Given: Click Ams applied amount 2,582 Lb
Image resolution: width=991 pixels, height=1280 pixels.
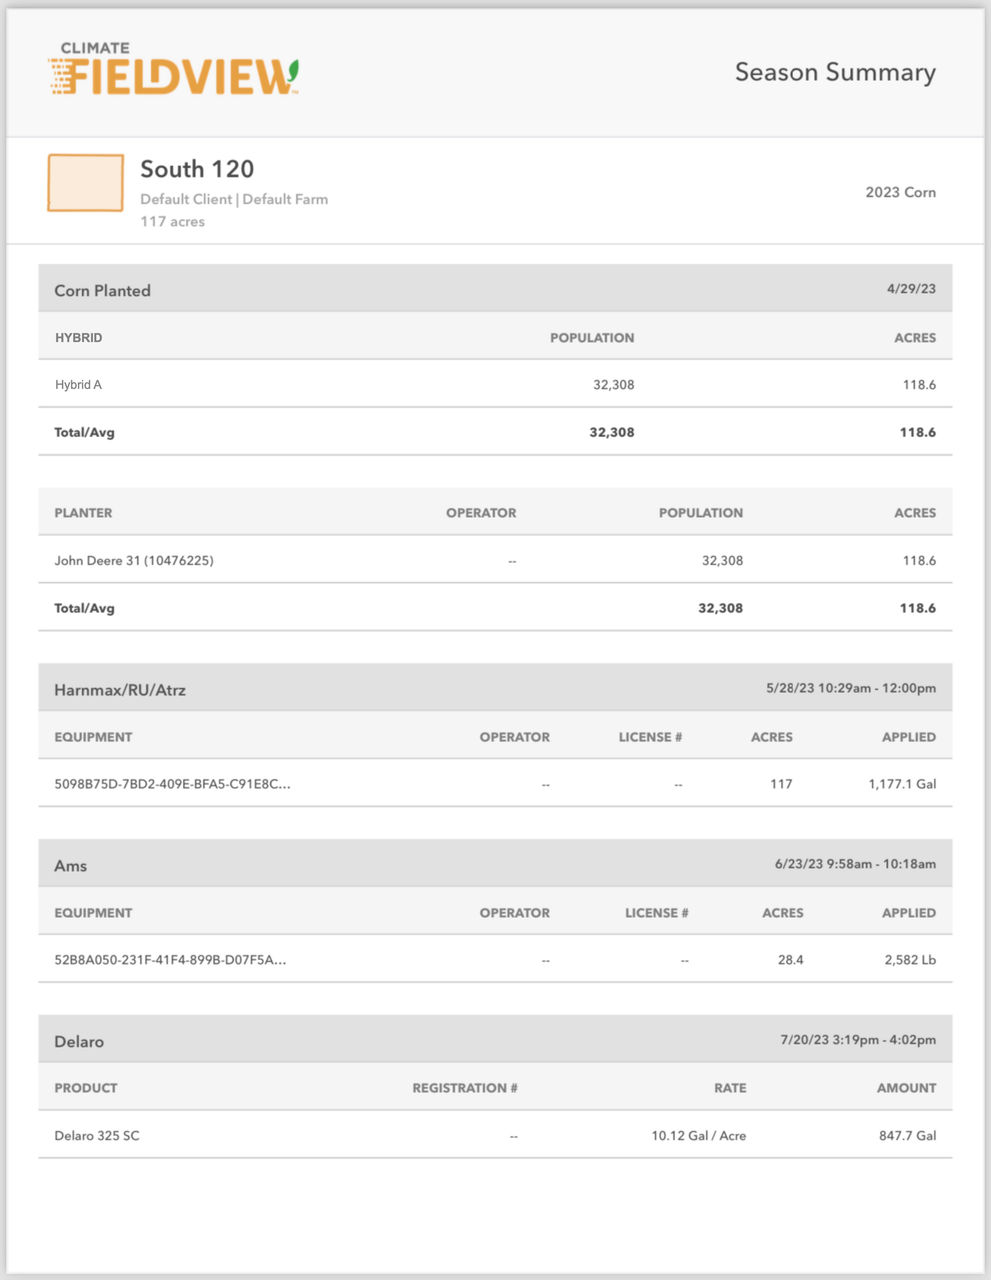Looking at the screenshot, I should (x=910, y=960).
